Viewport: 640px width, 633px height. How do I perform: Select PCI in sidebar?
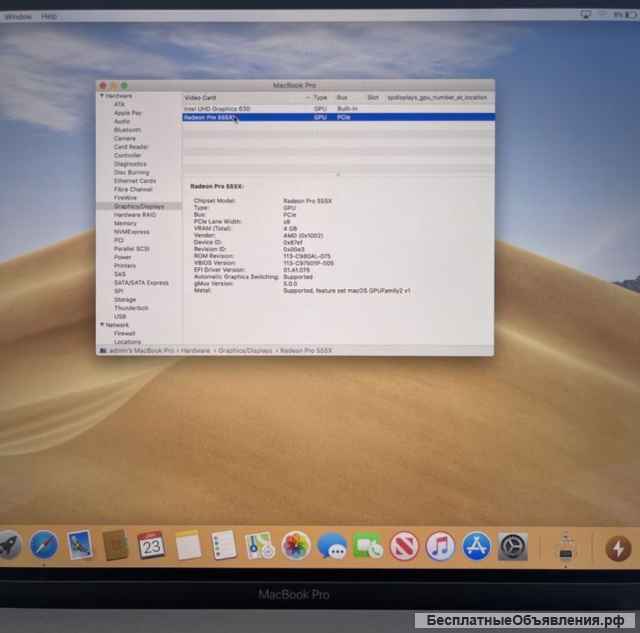[119, 240]
